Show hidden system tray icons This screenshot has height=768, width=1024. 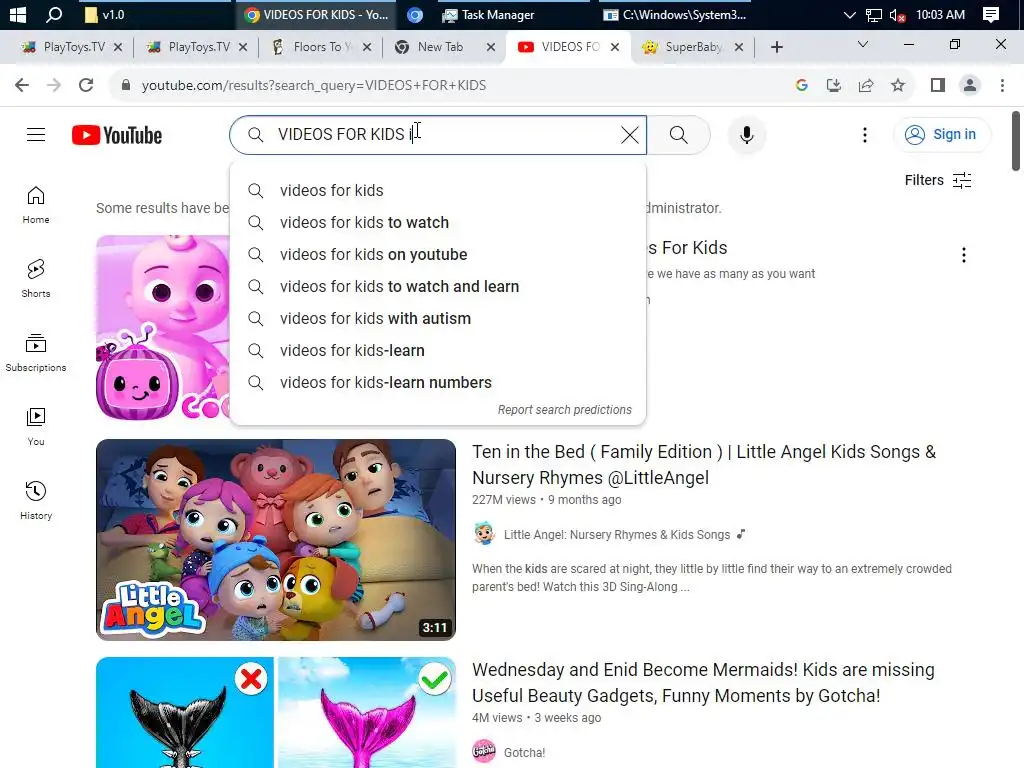[x=849, y=14]
